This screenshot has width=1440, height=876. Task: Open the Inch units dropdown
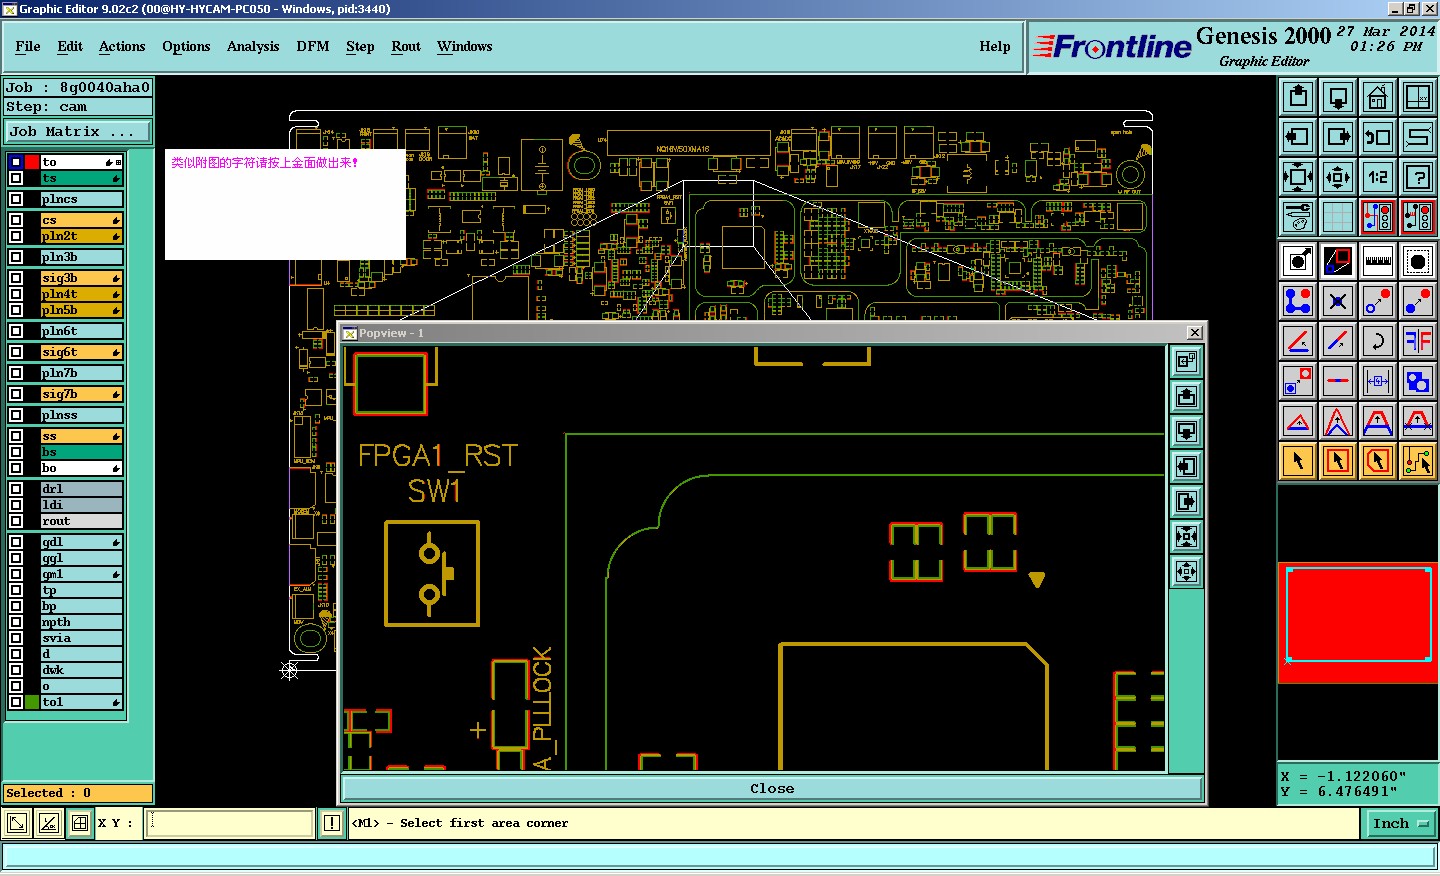coord(1399,823)
